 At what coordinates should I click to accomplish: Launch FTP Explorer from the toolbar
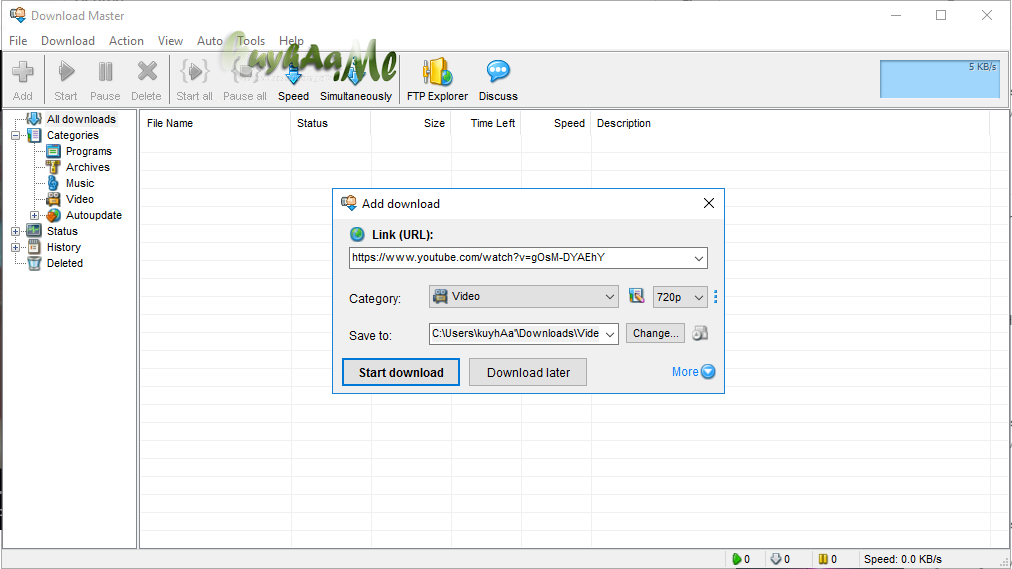tap(438, 80)
